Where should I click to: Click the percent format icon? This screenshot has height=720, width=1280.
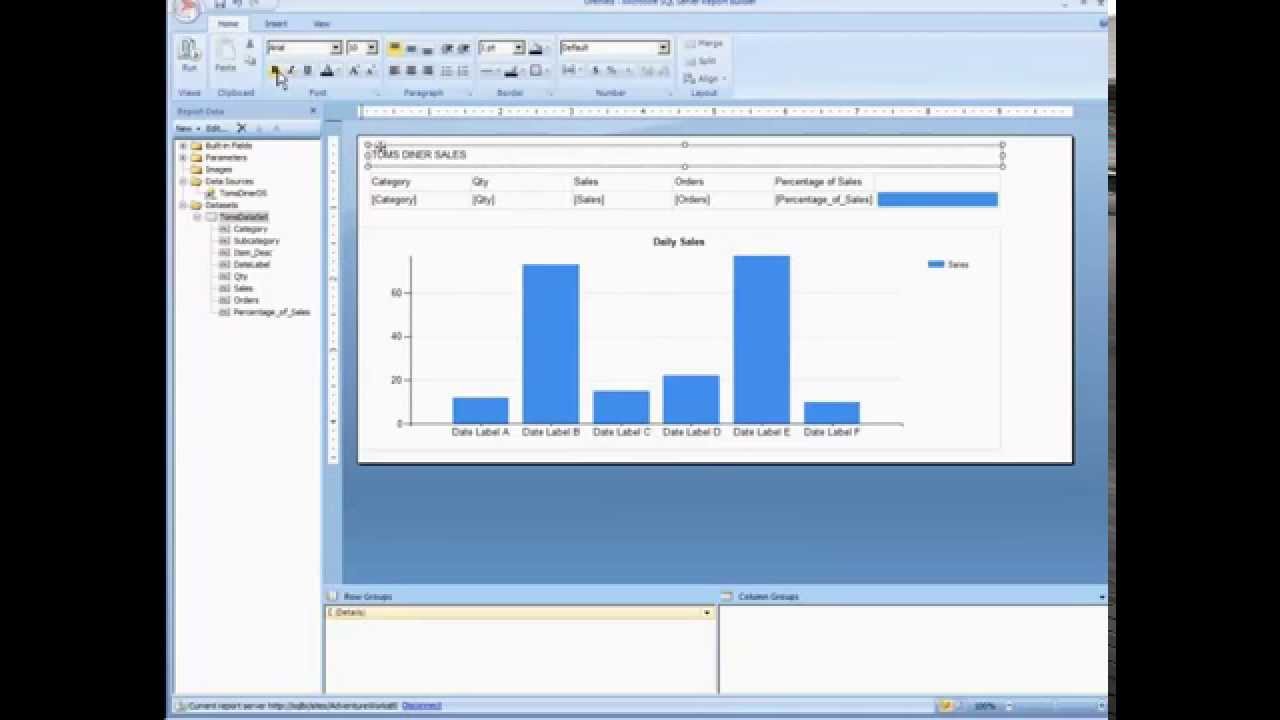pyautogui.click(x=611, y=71)
